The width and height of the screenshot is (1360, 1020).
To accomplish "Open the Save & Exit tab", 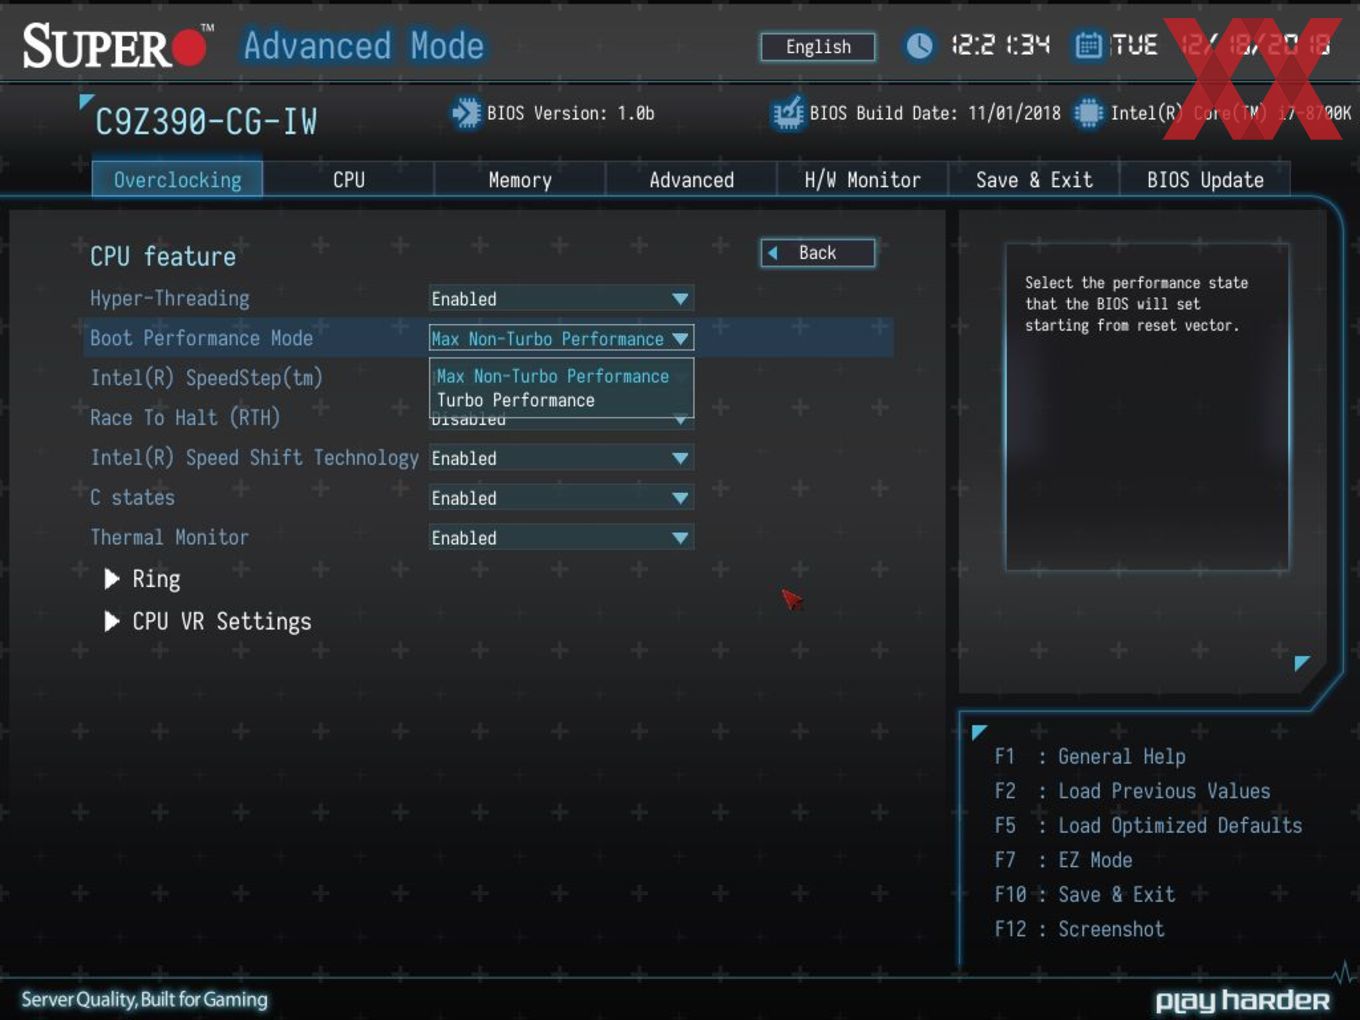I will [x=1034, y=180].
